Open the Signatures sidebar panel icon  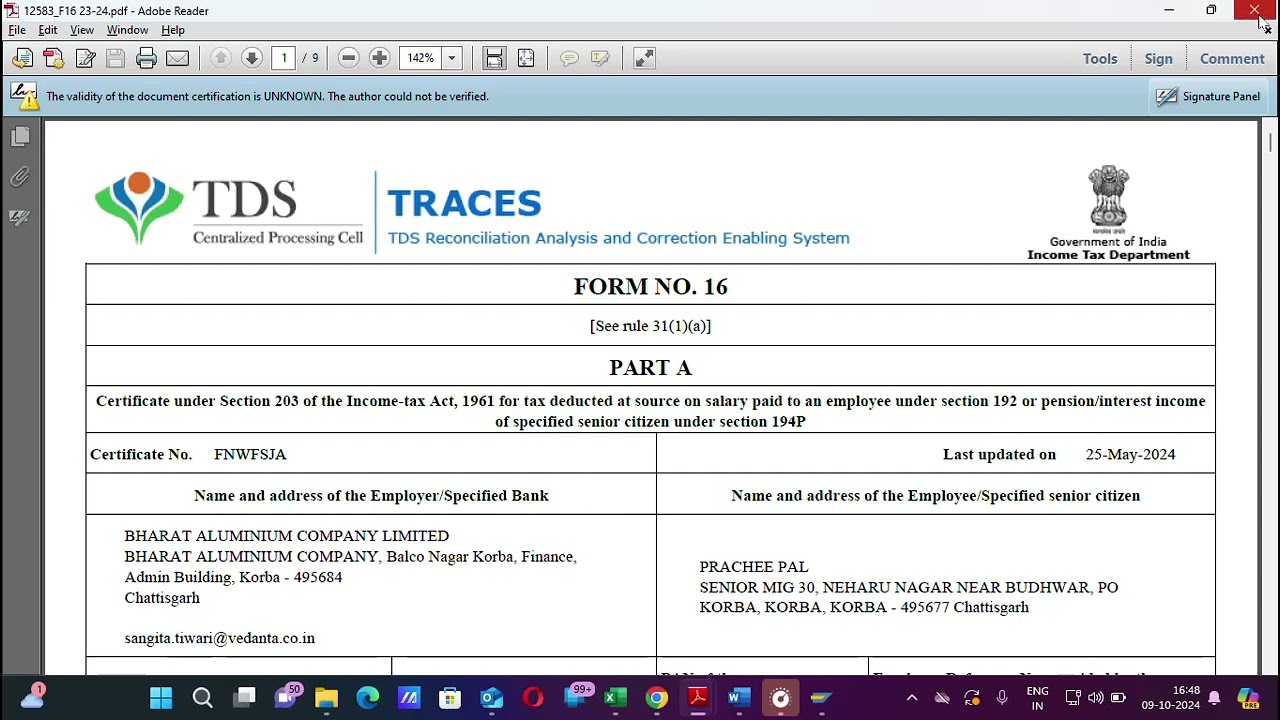20,217
